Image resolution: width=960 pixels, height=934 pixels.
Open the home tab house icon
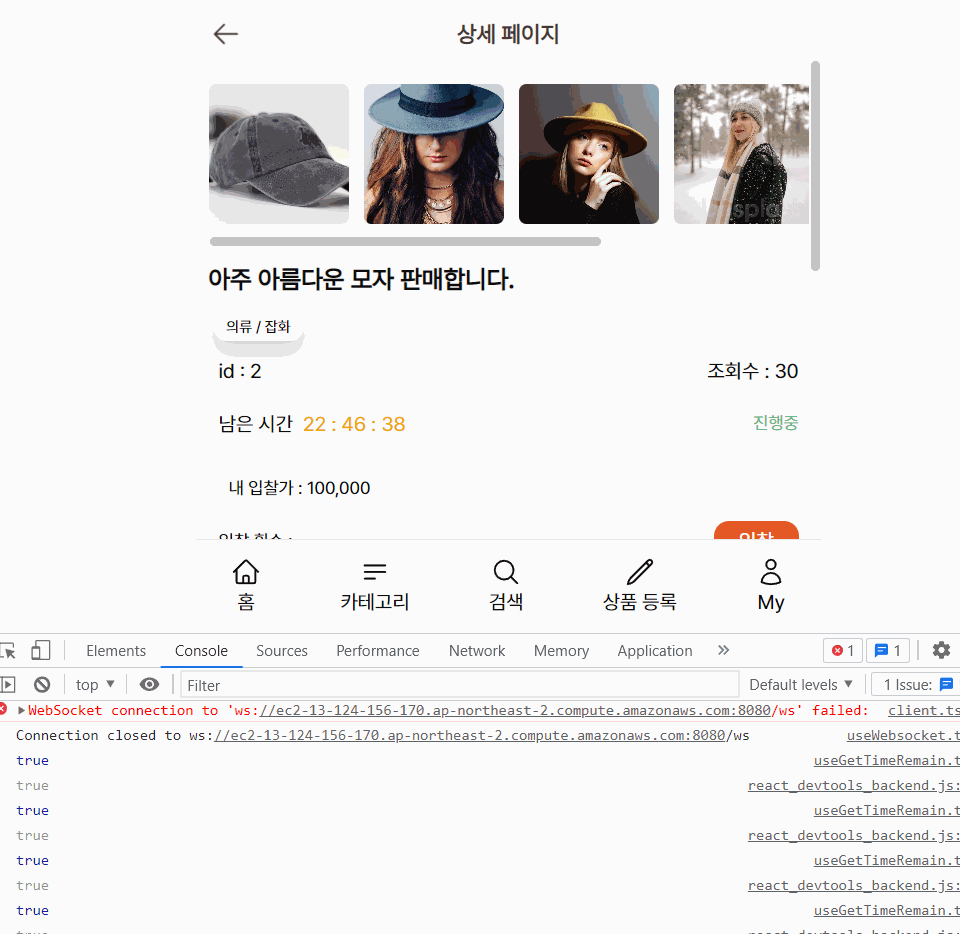(x=246, y=572)
